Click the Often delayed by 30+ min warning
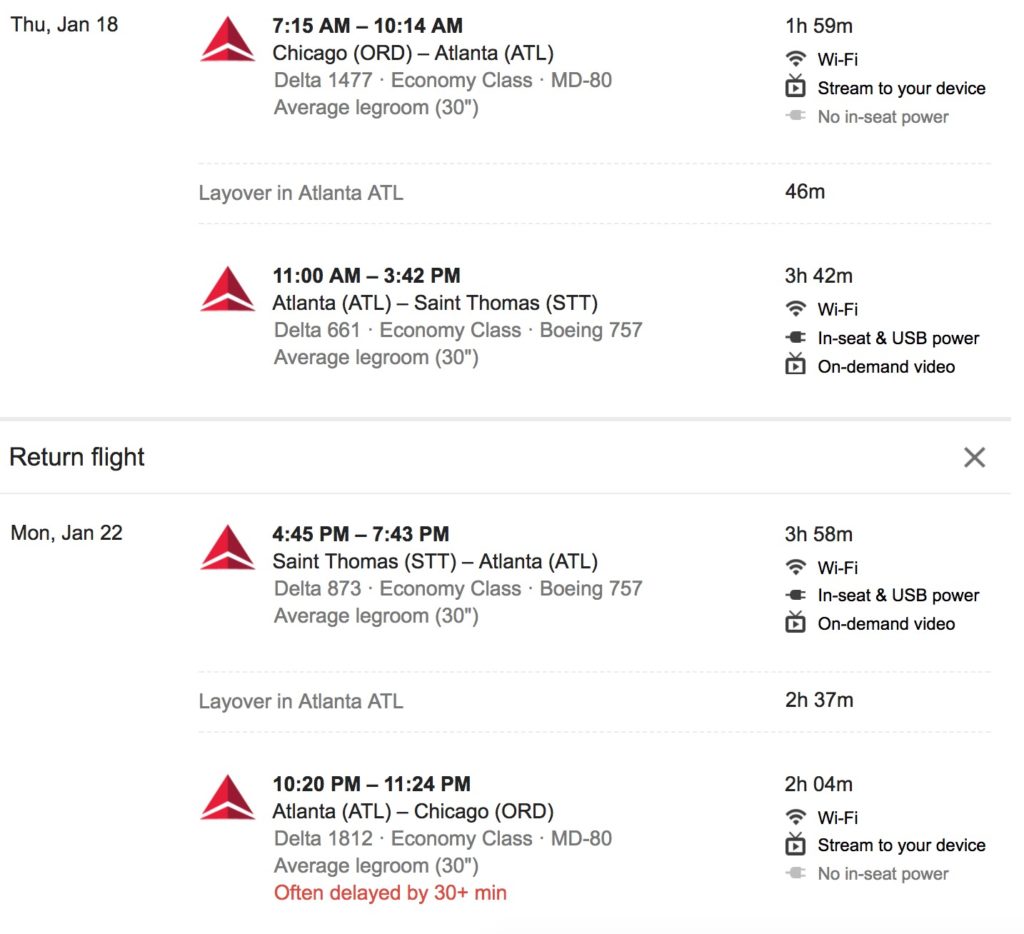Screen dimensions: 1024x934 (390, 893)
